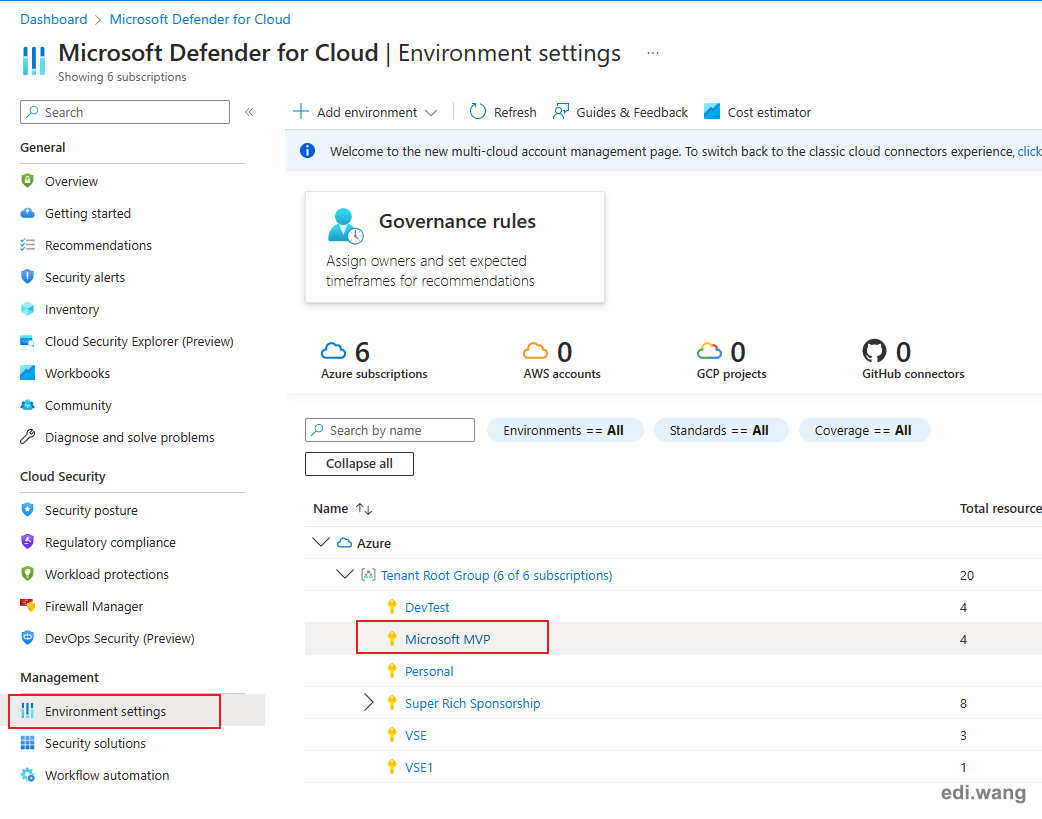Click the info icon in welcome banner
This screenshot has width=1042, height=819.
(x=308, y=151)
